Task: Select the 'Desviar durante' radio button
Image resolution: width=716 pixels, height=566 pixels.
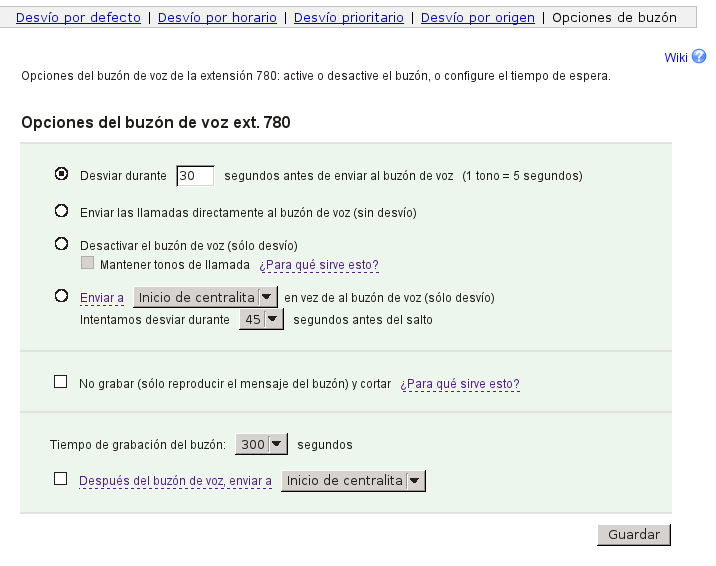Action: [61, 174]
